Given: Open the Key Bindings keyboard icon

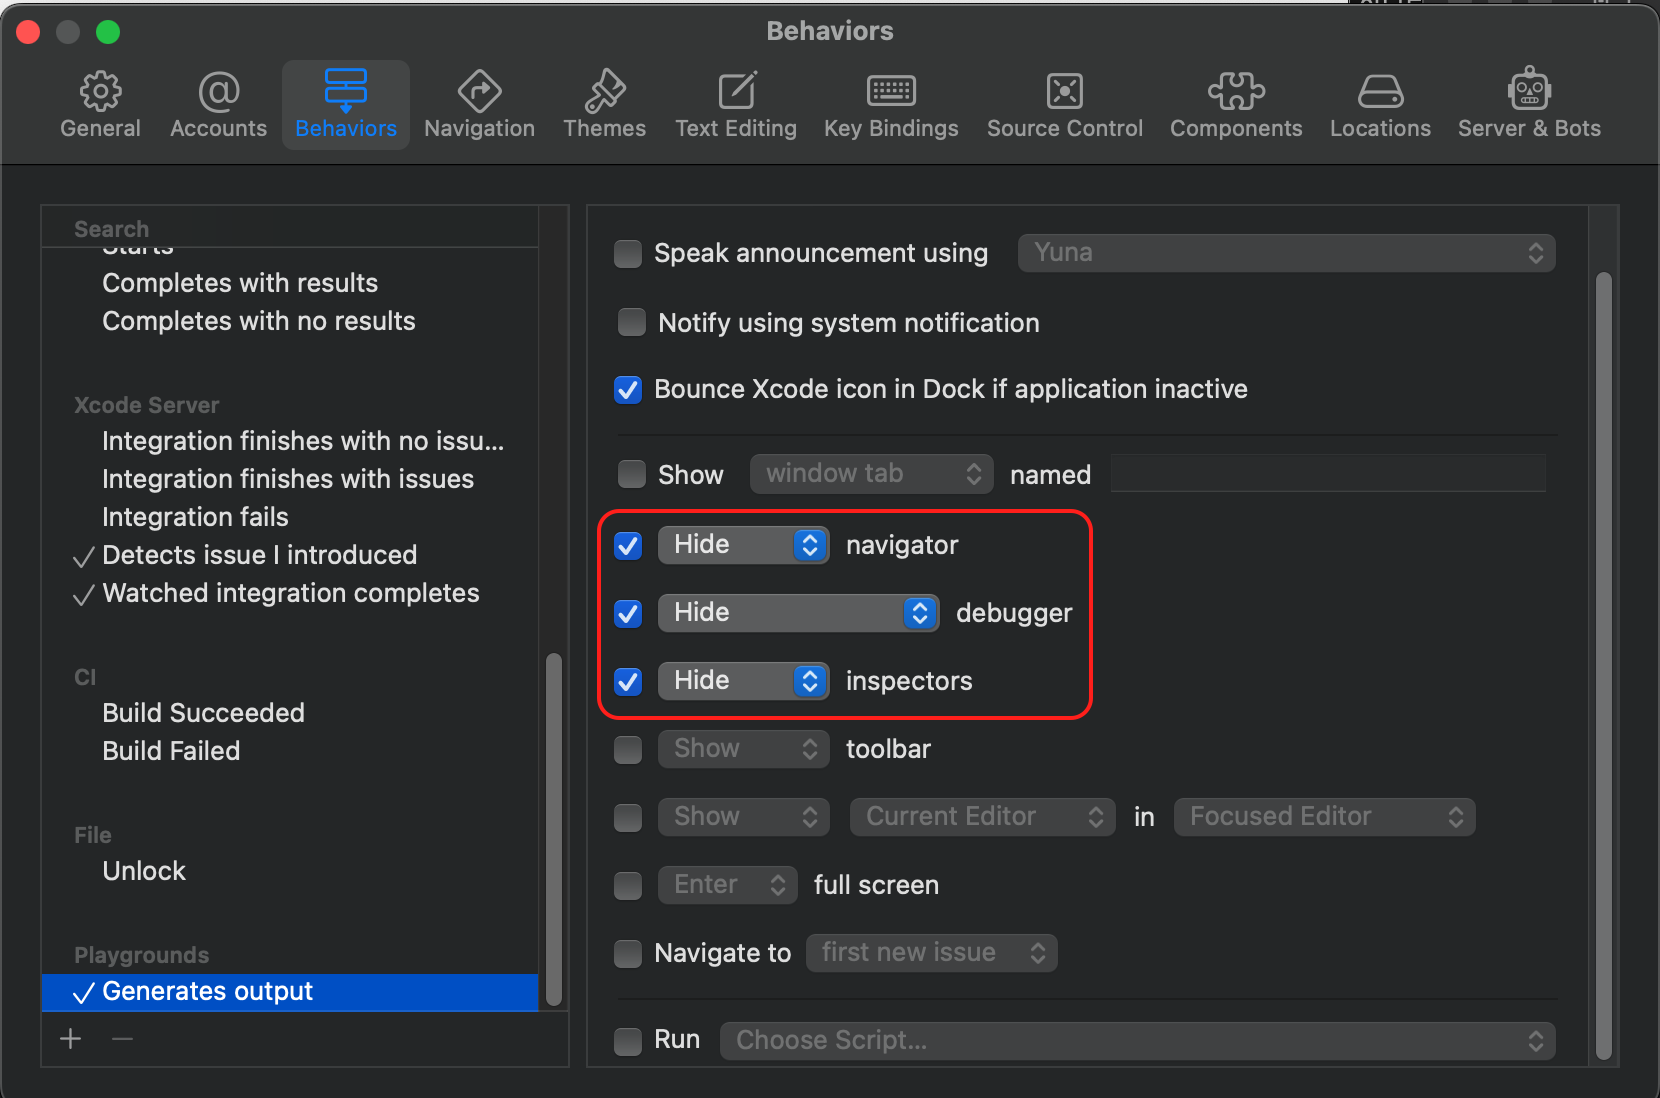Looking at the screenshot, I should tap(891, 91).
